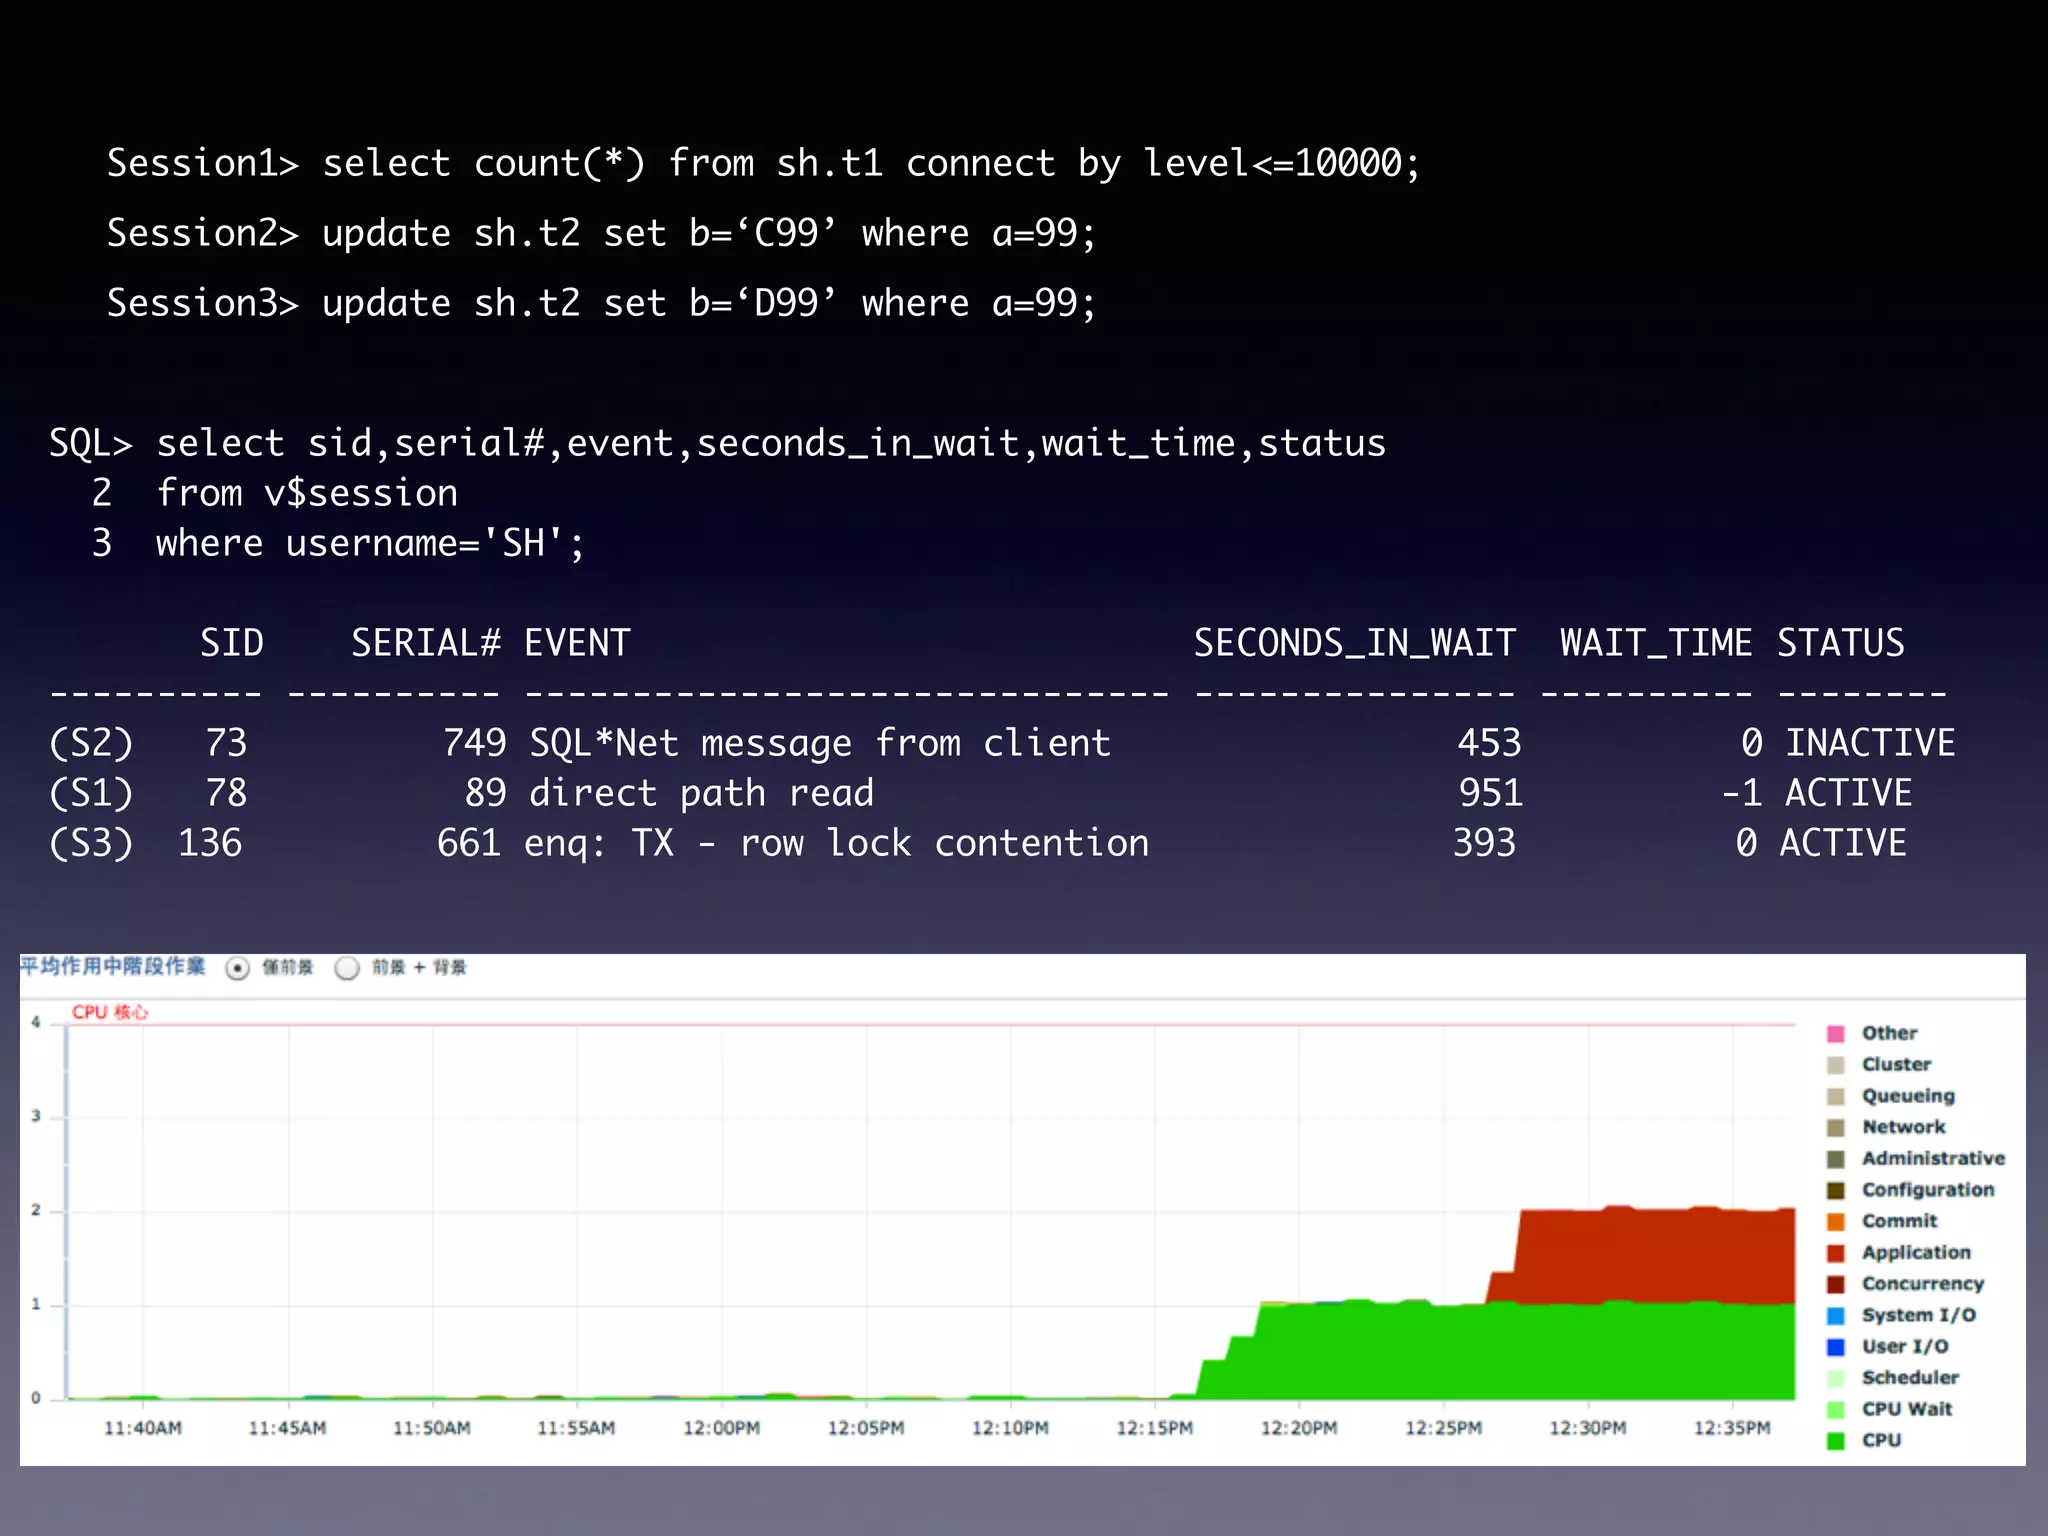2048x1536 pixels.
Task: Click the Commit orange legend swatch
Action: click(1835, 1222)
